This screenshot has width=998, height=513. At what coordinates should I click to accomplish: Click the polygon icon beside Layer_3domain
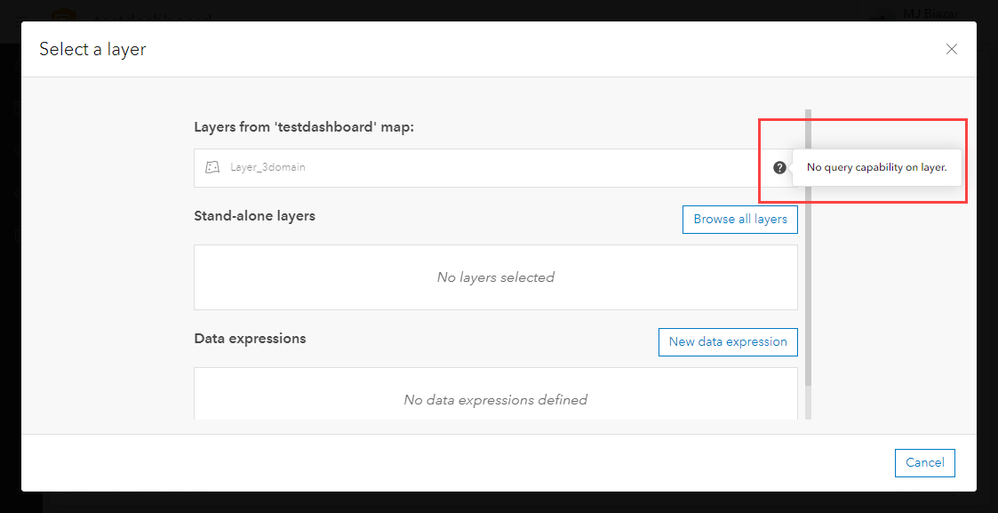(212, 168)
